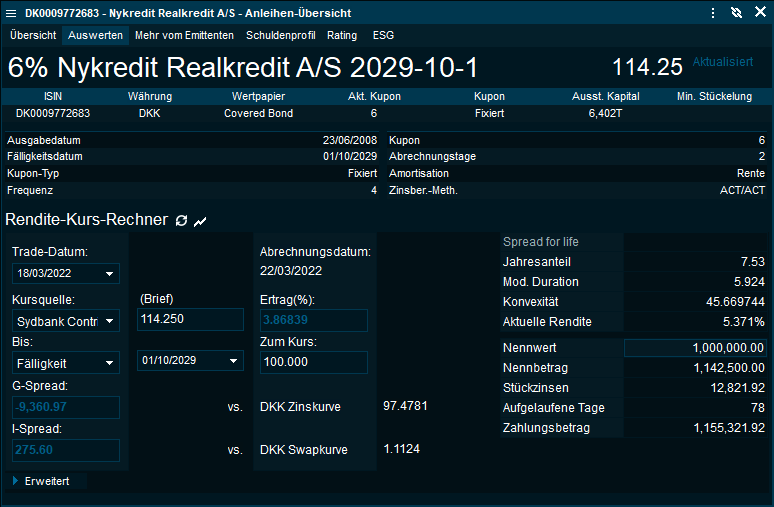Viewport: 774px width, 507px height.
Task: Switch to the Übersicht tab
Action: click(x=33, y=35)
